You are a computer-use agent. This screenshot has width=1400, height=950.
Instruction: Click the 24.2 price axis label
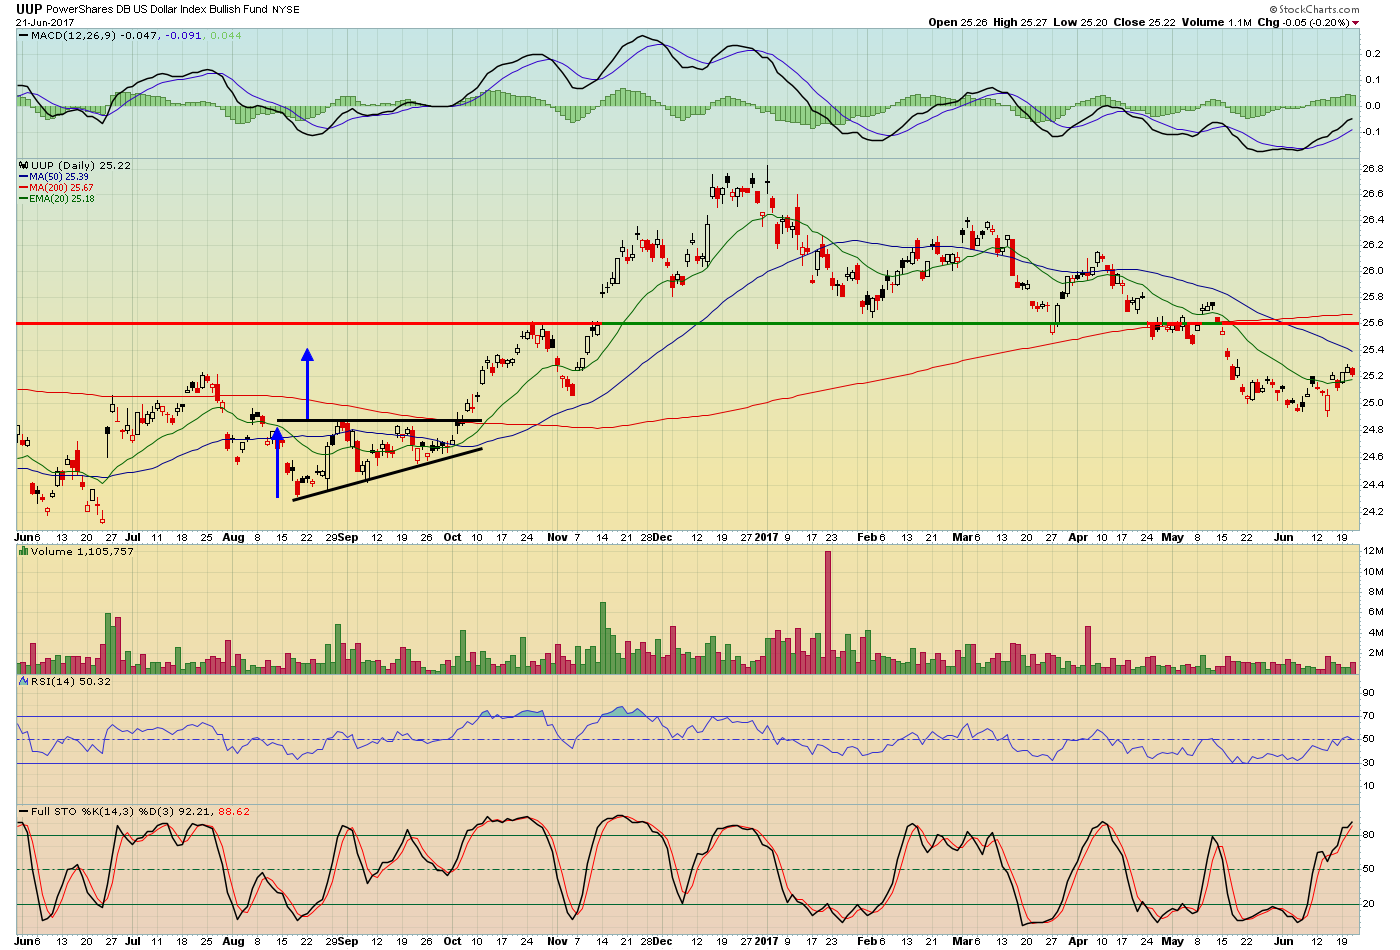[x=1374, y=512]
